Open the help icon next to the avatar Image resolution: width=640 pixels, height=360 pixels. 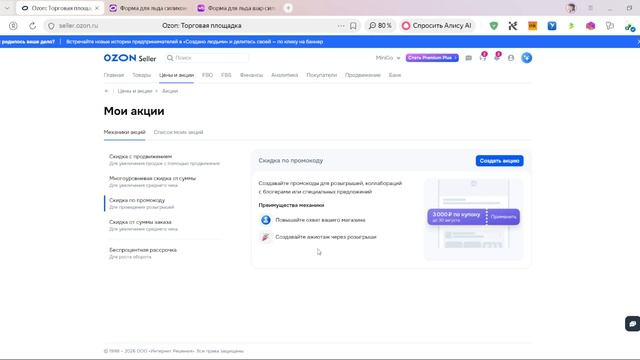click(x=511, y=58)
